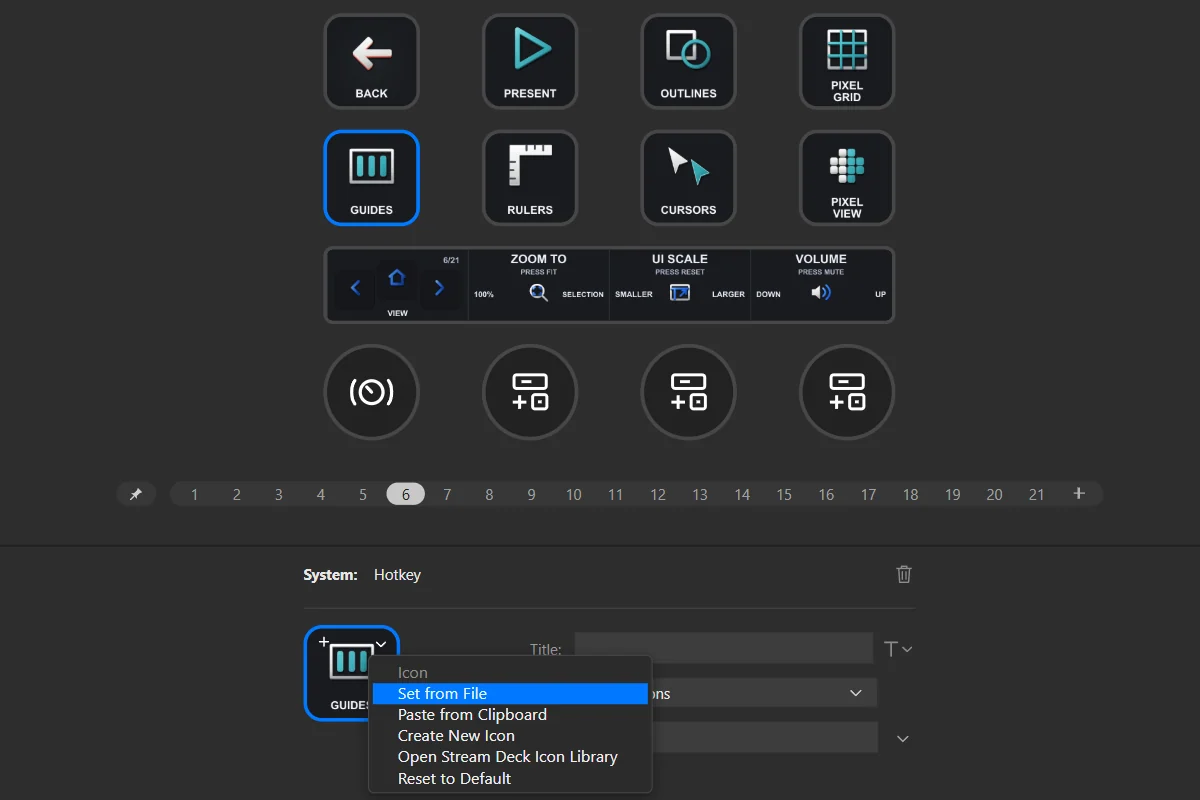This screenshot has width=1200, height=800.
Task: Choose Paste from Clipboard
Action: 510,715
